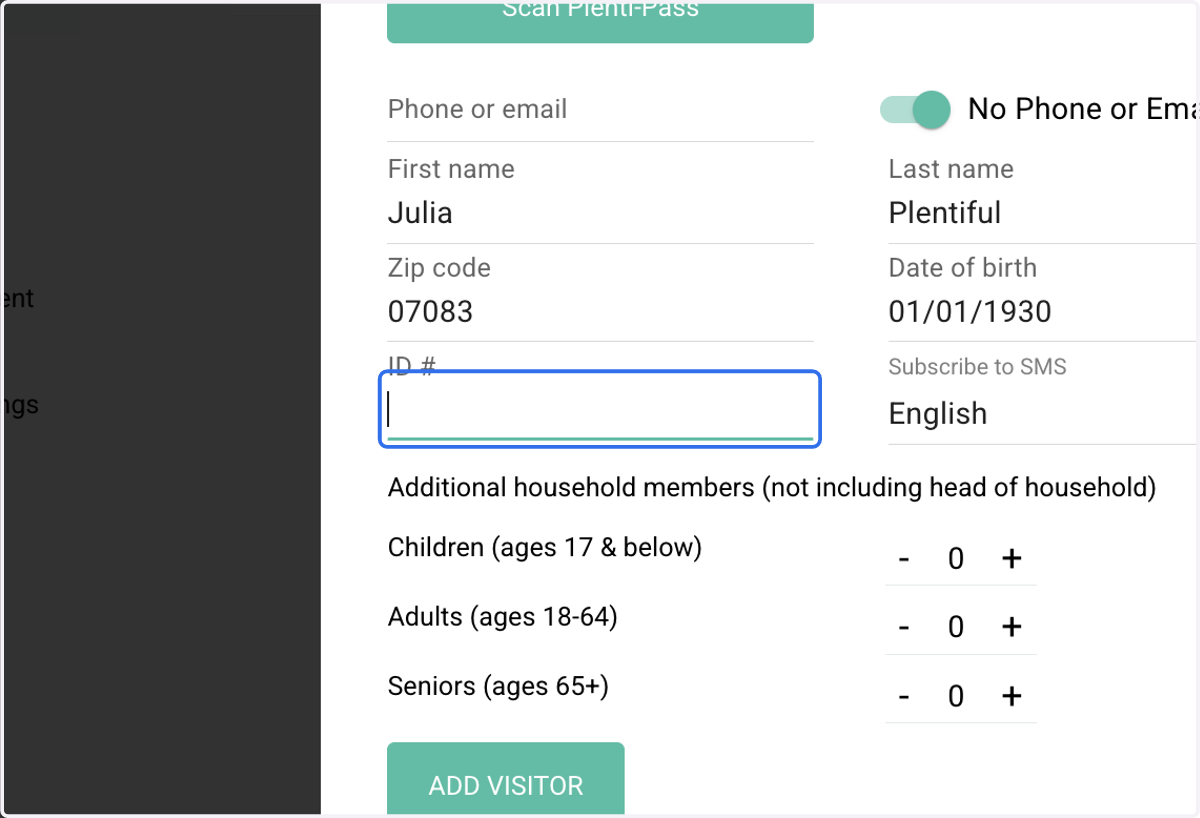Edit the First name field containing Julia
Viewport: 1200px width, 818px height.
tap(600, 213)
